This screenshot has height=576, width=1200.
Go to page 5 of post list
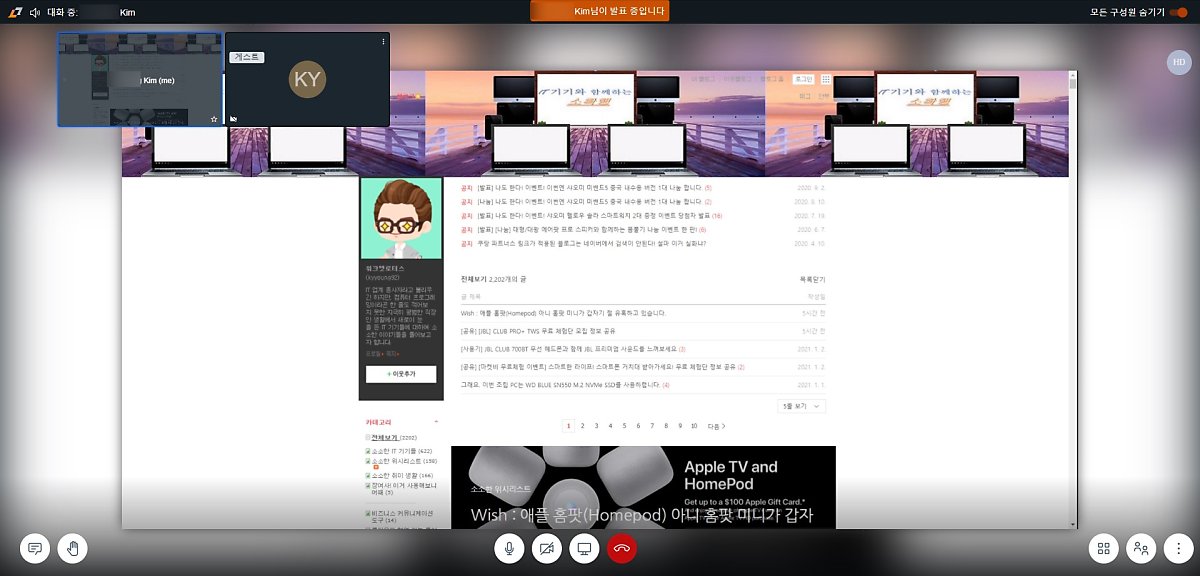(624, 426)
